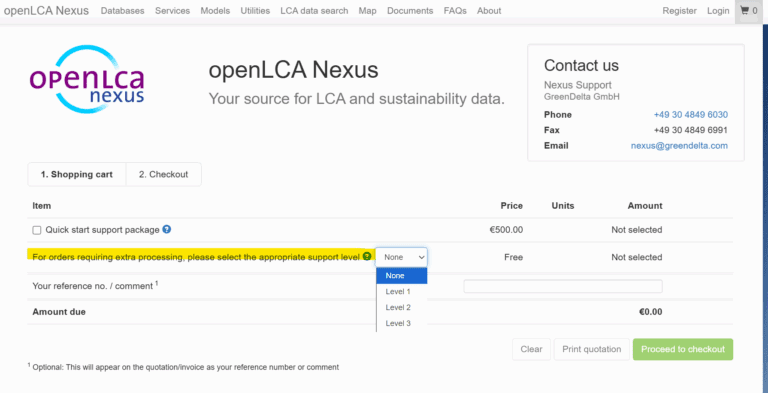This screenshot has width=768, height=393.
Task: Open the Databases menu
Action: click(122, 11)
